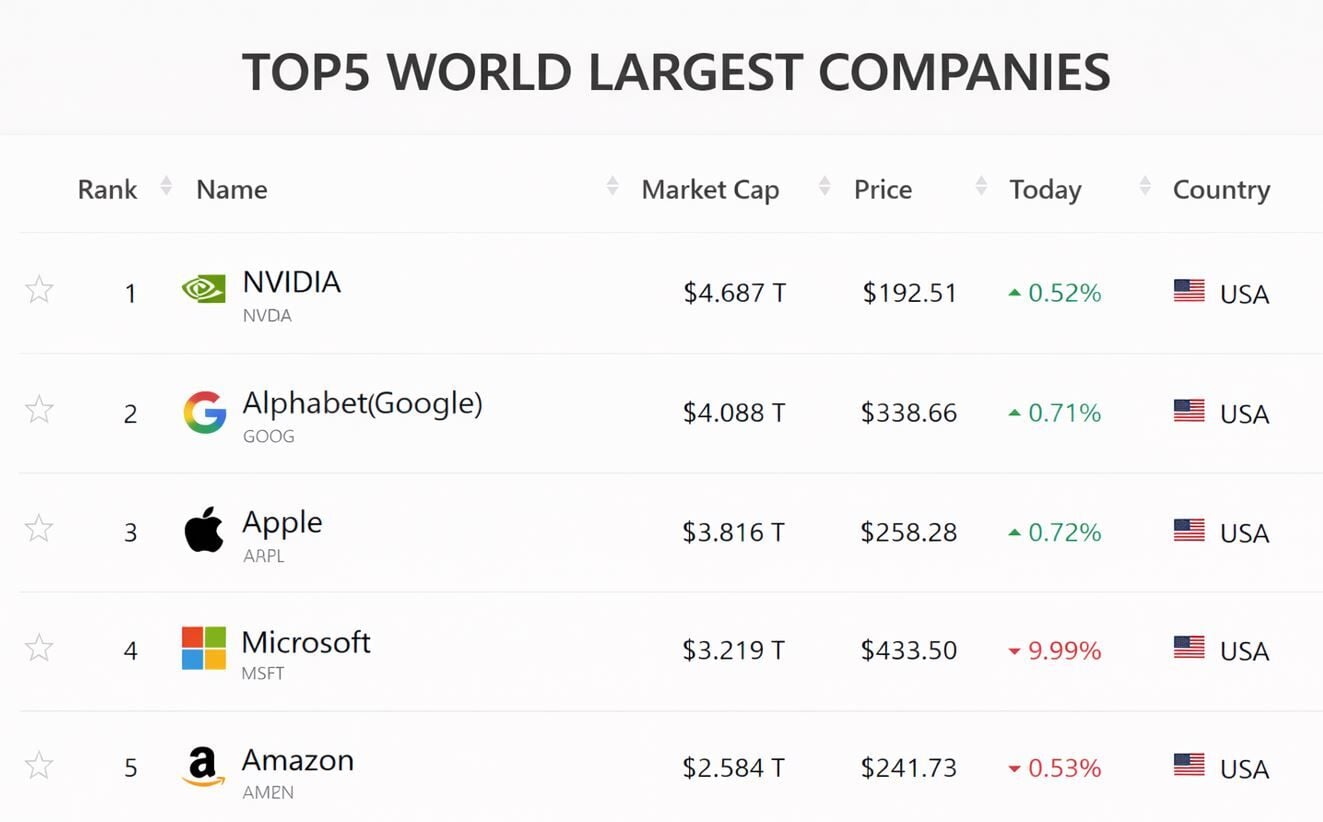Screen dimensions: 1323x822
Task: Click the USA flag in Amazon row
Action: 1189,766
